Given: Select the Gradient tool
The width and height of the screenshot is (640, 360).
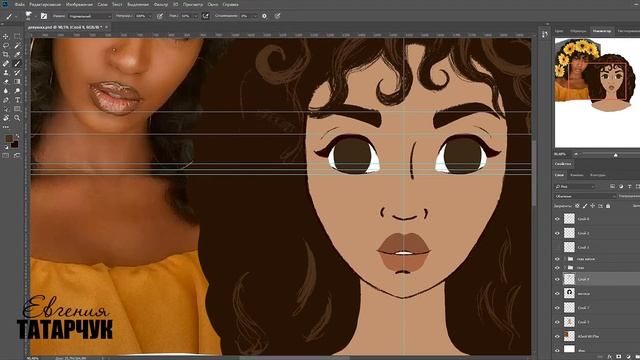Looking at the screenshot, I should [17, 82].
